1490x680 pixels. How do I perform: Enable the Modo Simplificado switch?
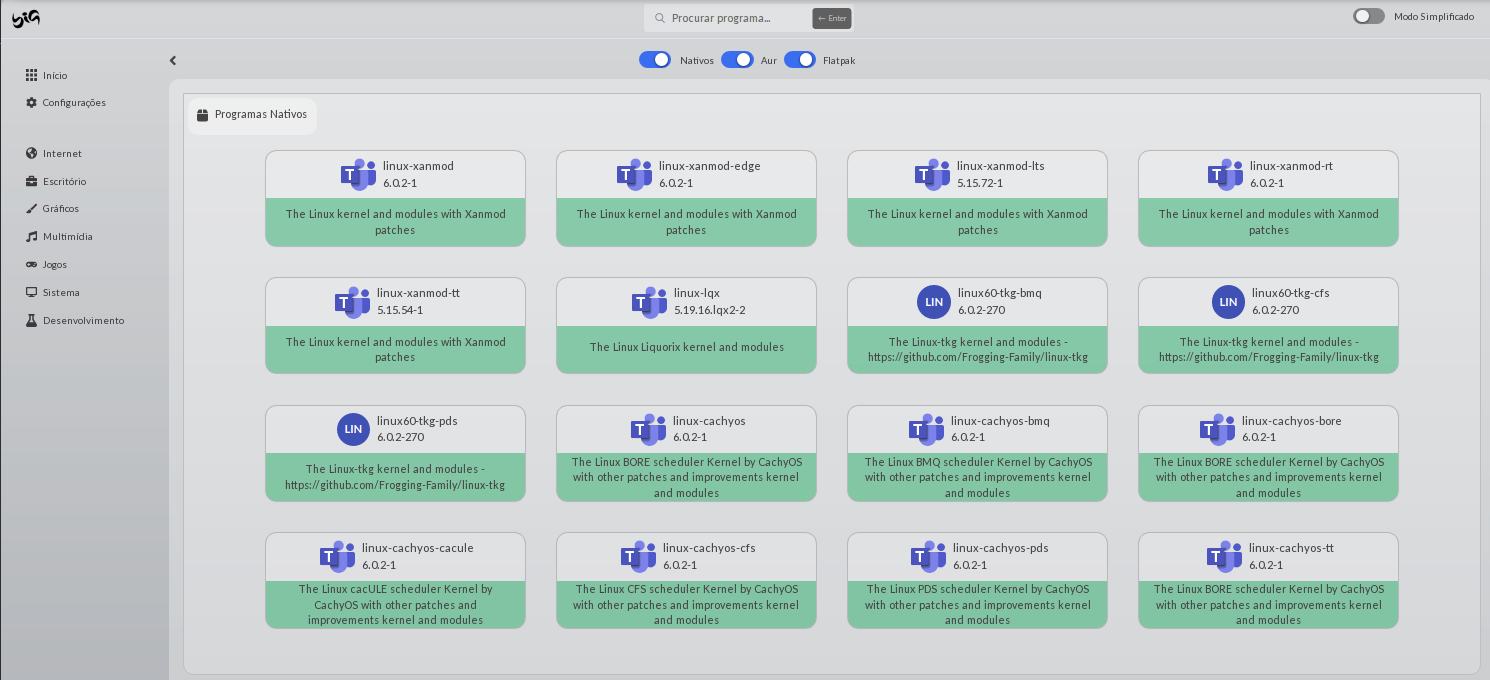coord(1369,16)
